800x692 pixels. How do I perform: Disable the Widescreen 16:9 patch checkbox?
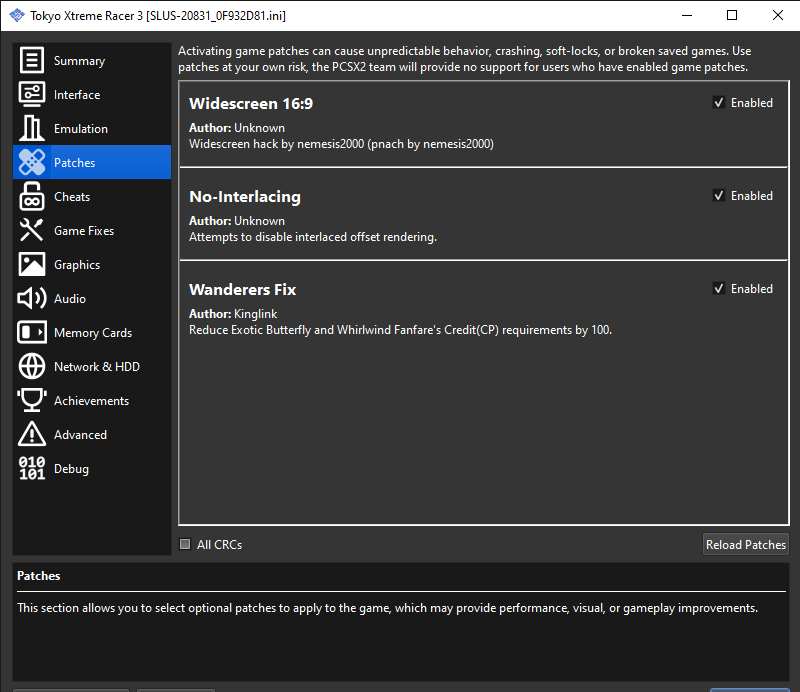tap(719, 103)
